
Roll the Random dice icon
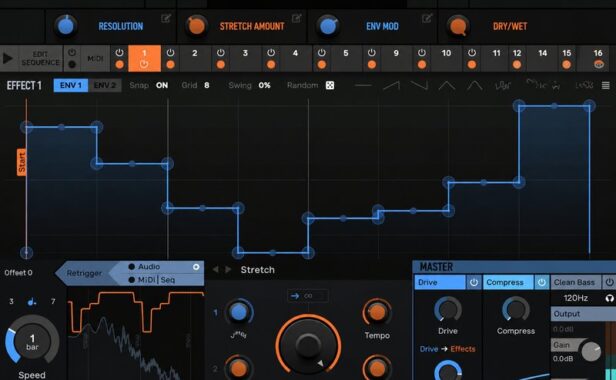point(330,85)
